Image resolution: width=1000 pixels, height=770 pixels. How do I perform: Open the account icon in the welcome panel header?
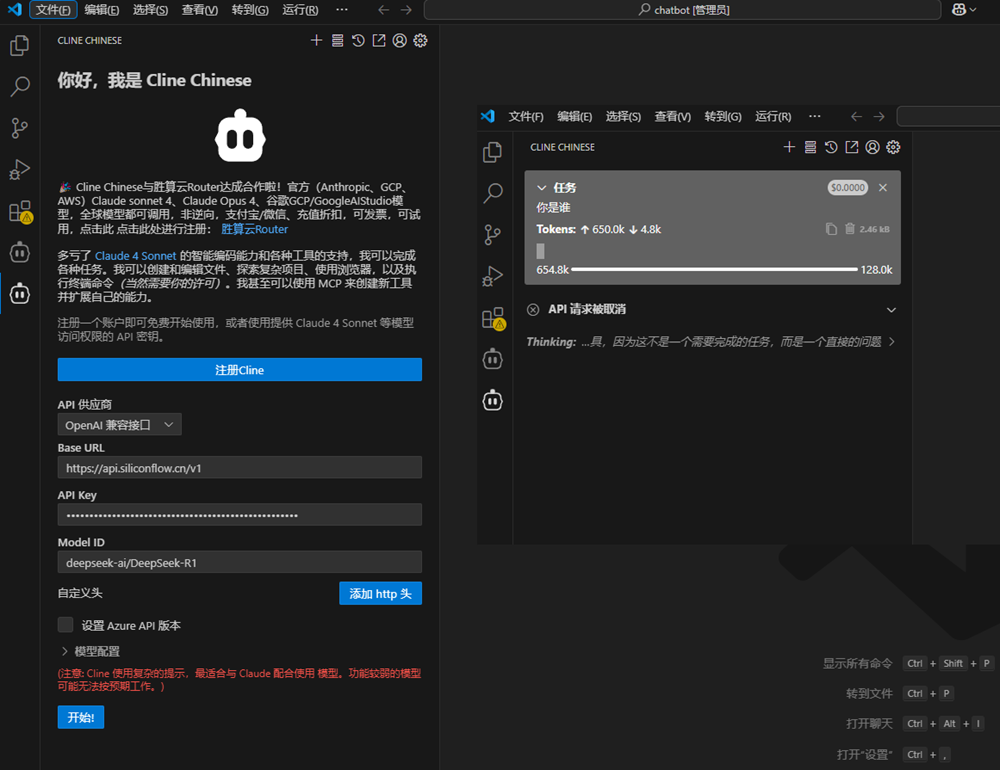[x=400, y=40]
